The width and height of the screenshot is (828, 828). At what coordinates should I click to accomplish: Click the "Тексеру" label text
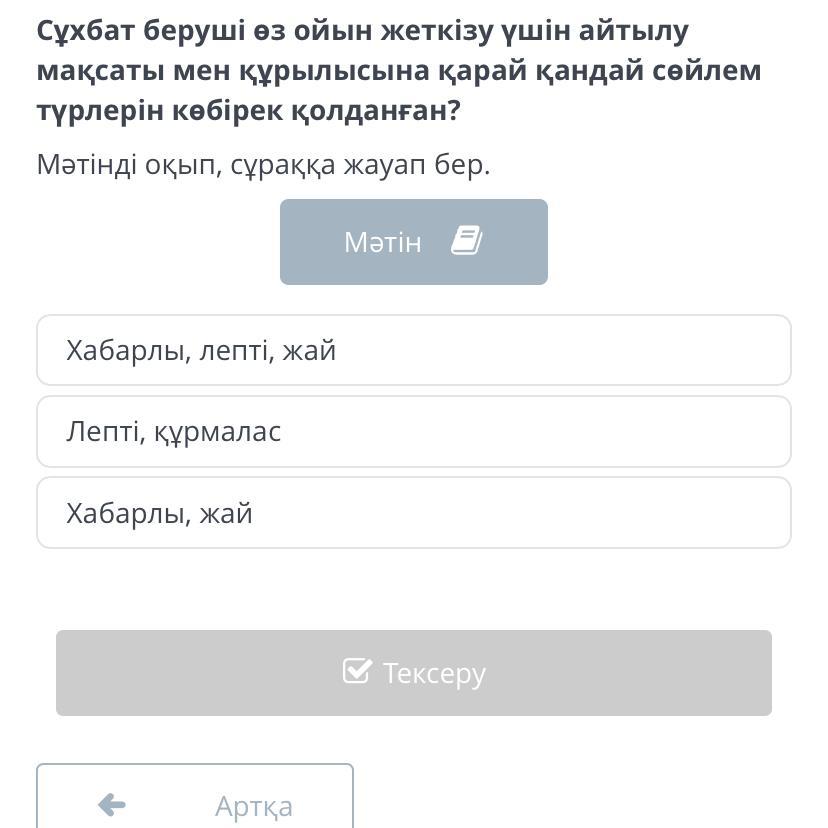(x=434, y=673)
